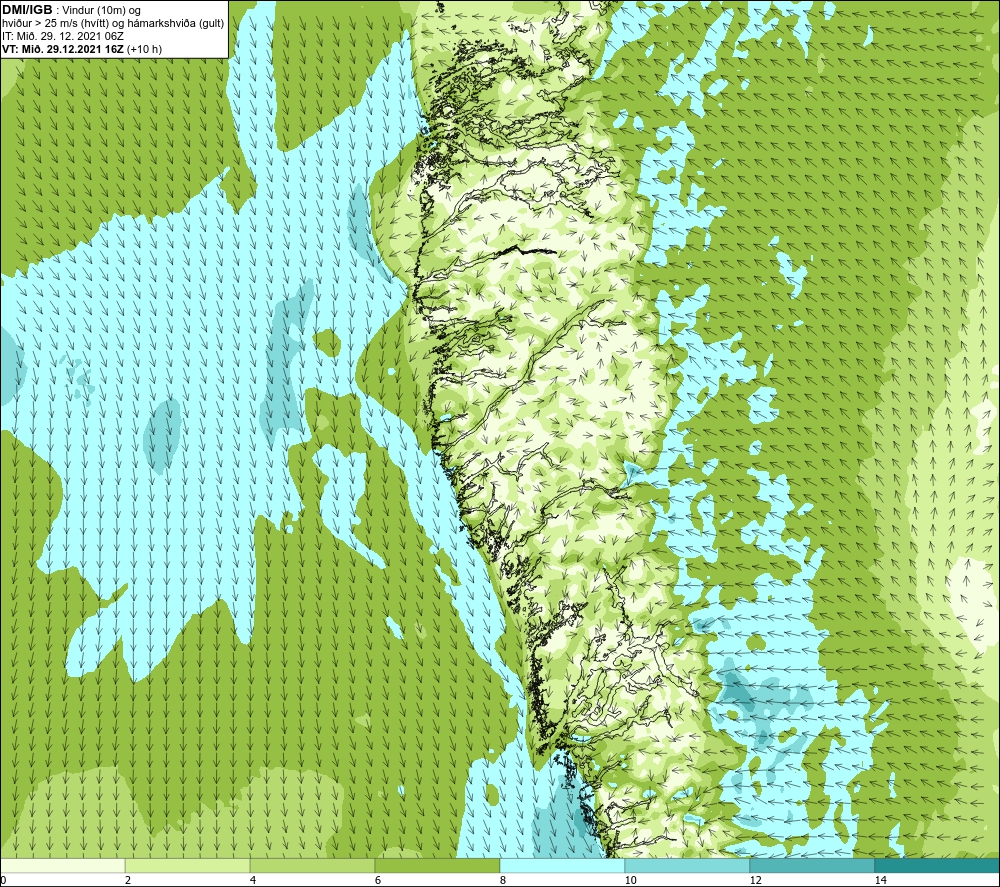Click the scale label '6'
This screenshot has width=1000, height=887.
pyautogui.click(x=378, y=880)
